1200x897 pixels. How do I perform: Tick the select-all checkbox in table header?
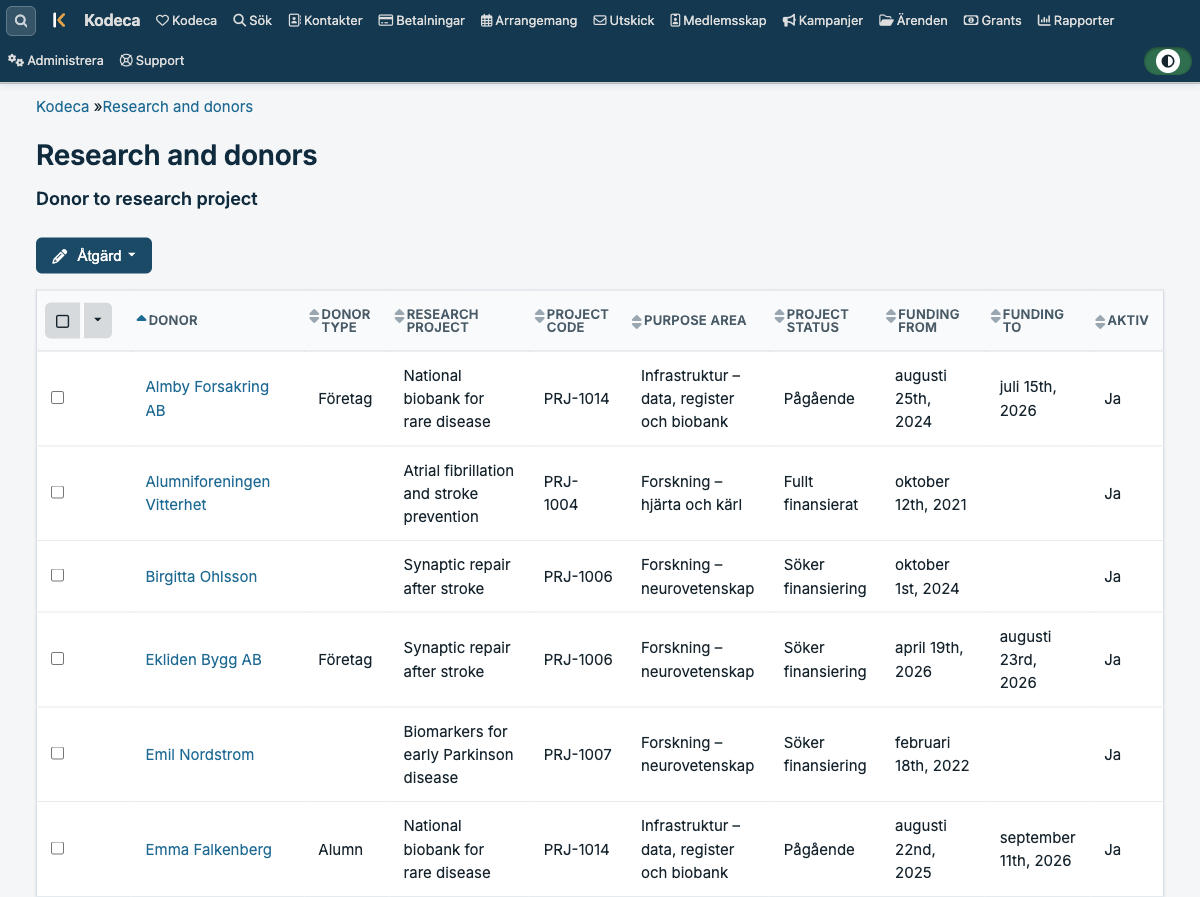coord(63,321)
